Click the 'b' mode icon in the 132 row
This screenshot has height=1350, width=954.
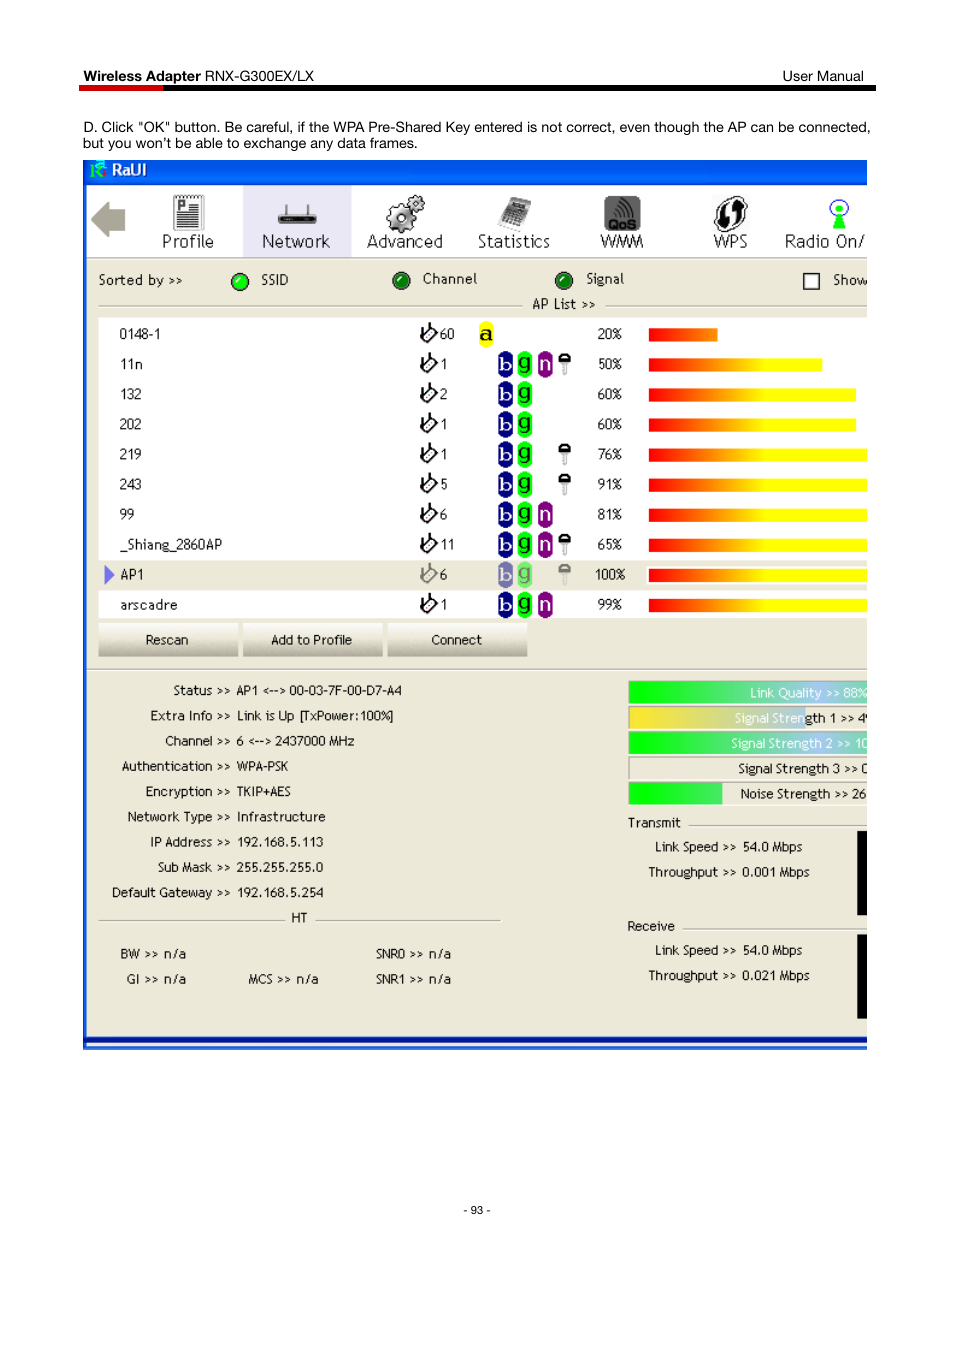(505, 394)
